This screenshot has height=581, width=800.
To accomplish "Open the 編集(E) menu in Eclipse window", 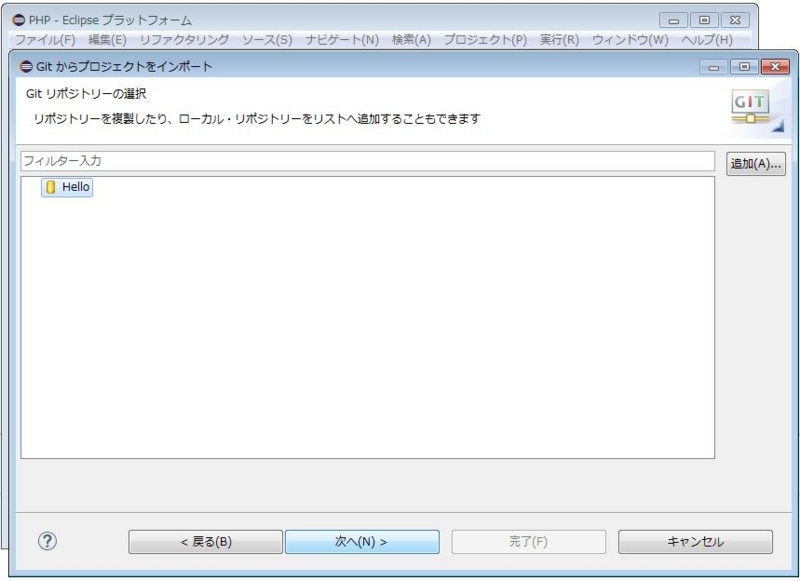I will tap(107, 40).
